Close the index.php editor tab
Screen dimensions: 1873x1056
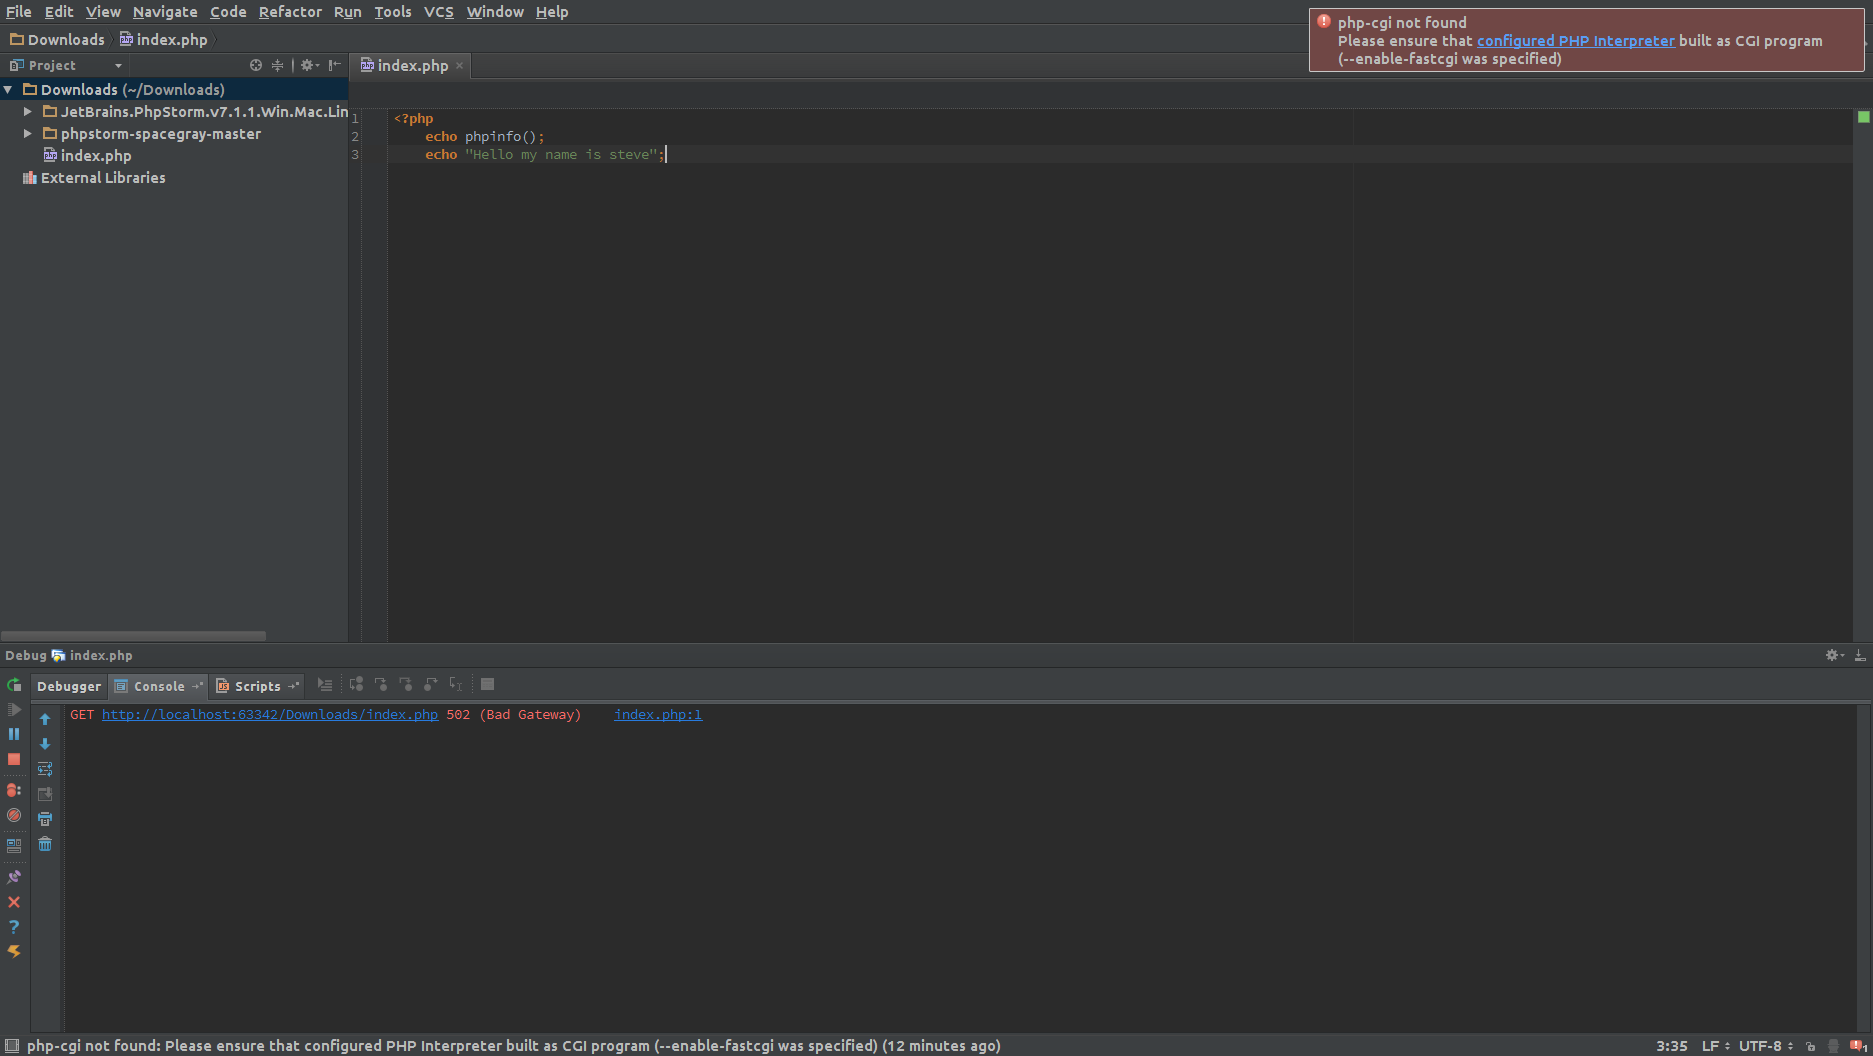[460, 66]
